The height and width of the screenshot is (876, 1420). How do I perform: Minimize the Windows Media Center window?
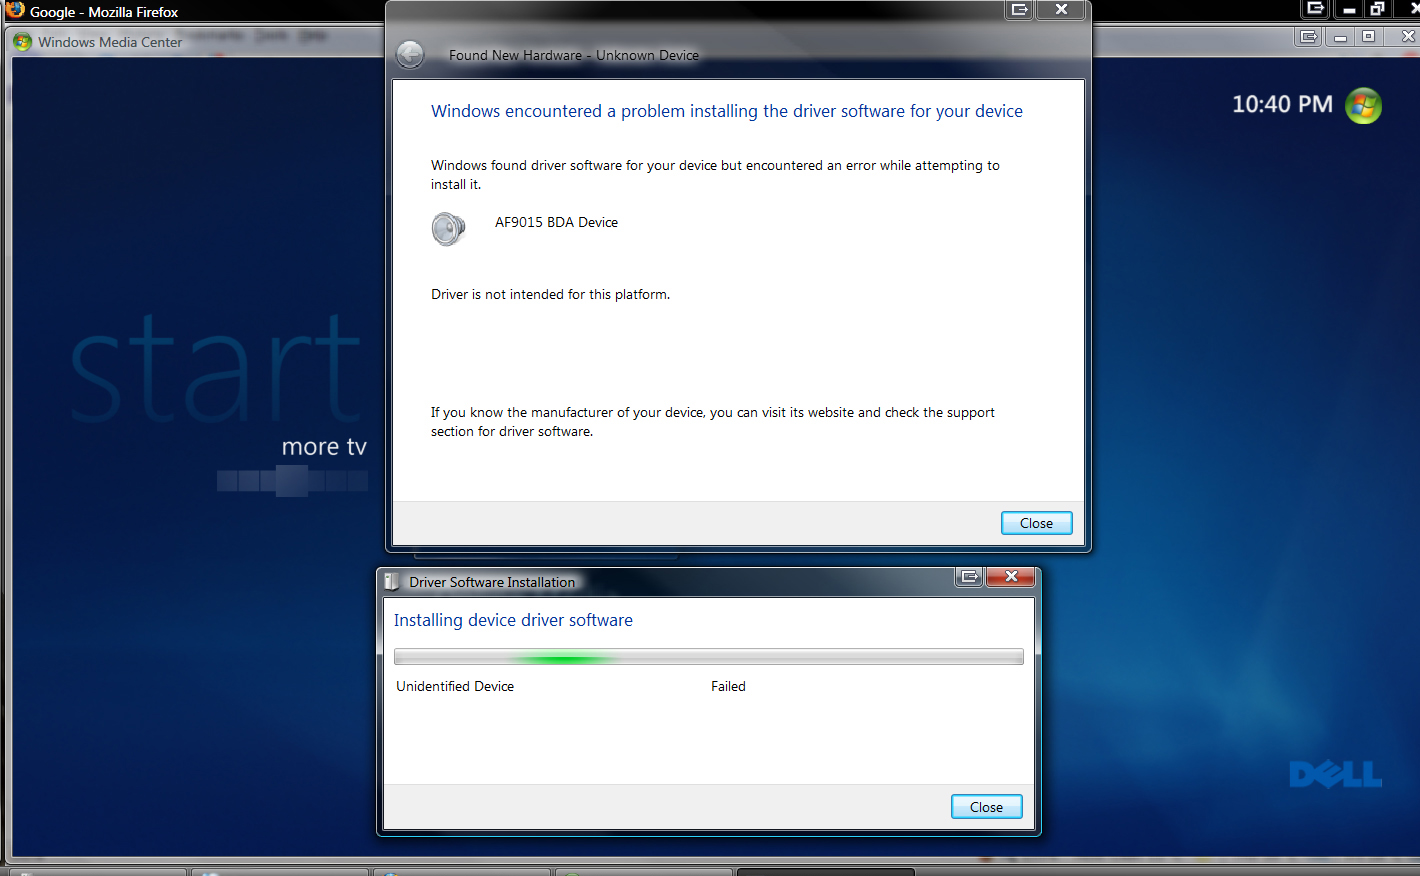1340,36
